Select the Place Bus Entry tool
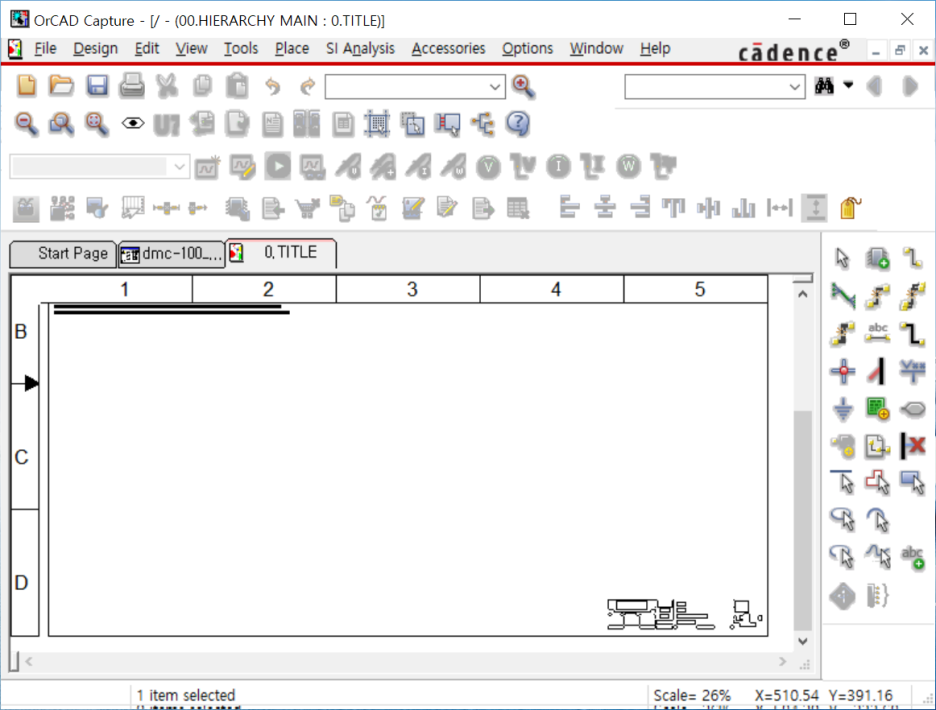 pyautogui.click(x=878, y=371)
